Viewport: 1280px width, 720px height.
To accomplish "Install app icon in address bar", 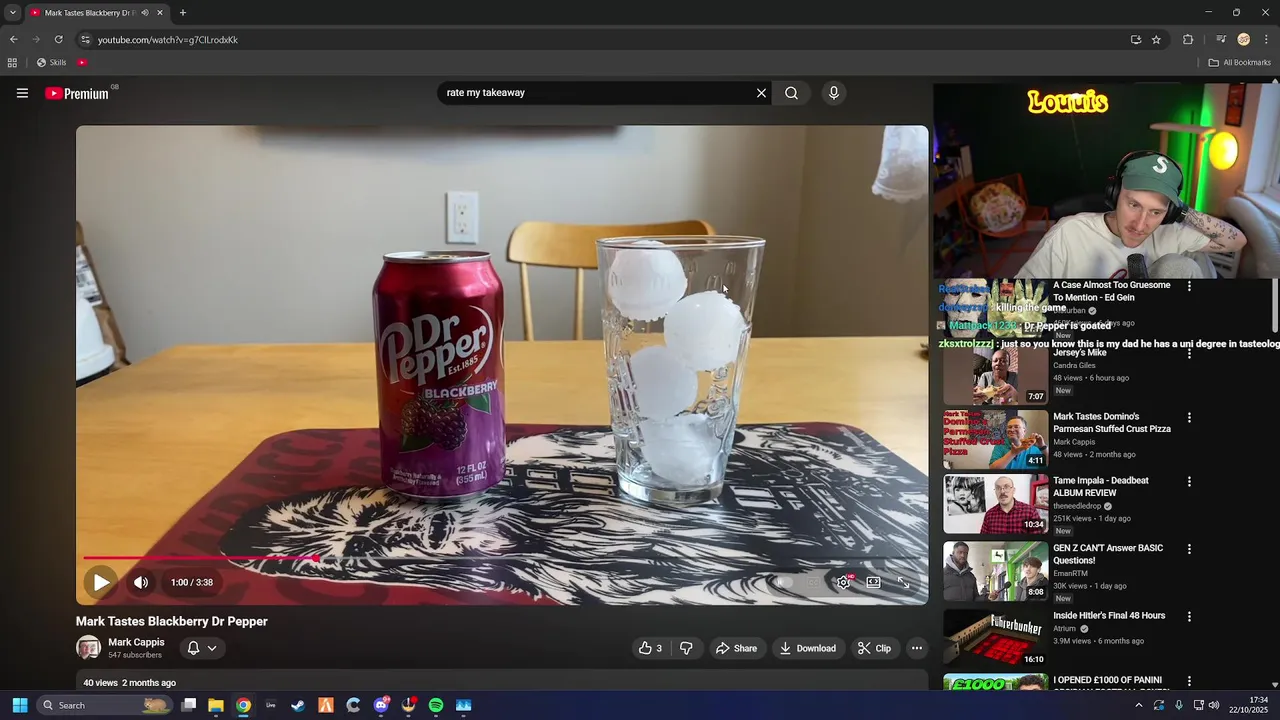I will coord(1136,40).
